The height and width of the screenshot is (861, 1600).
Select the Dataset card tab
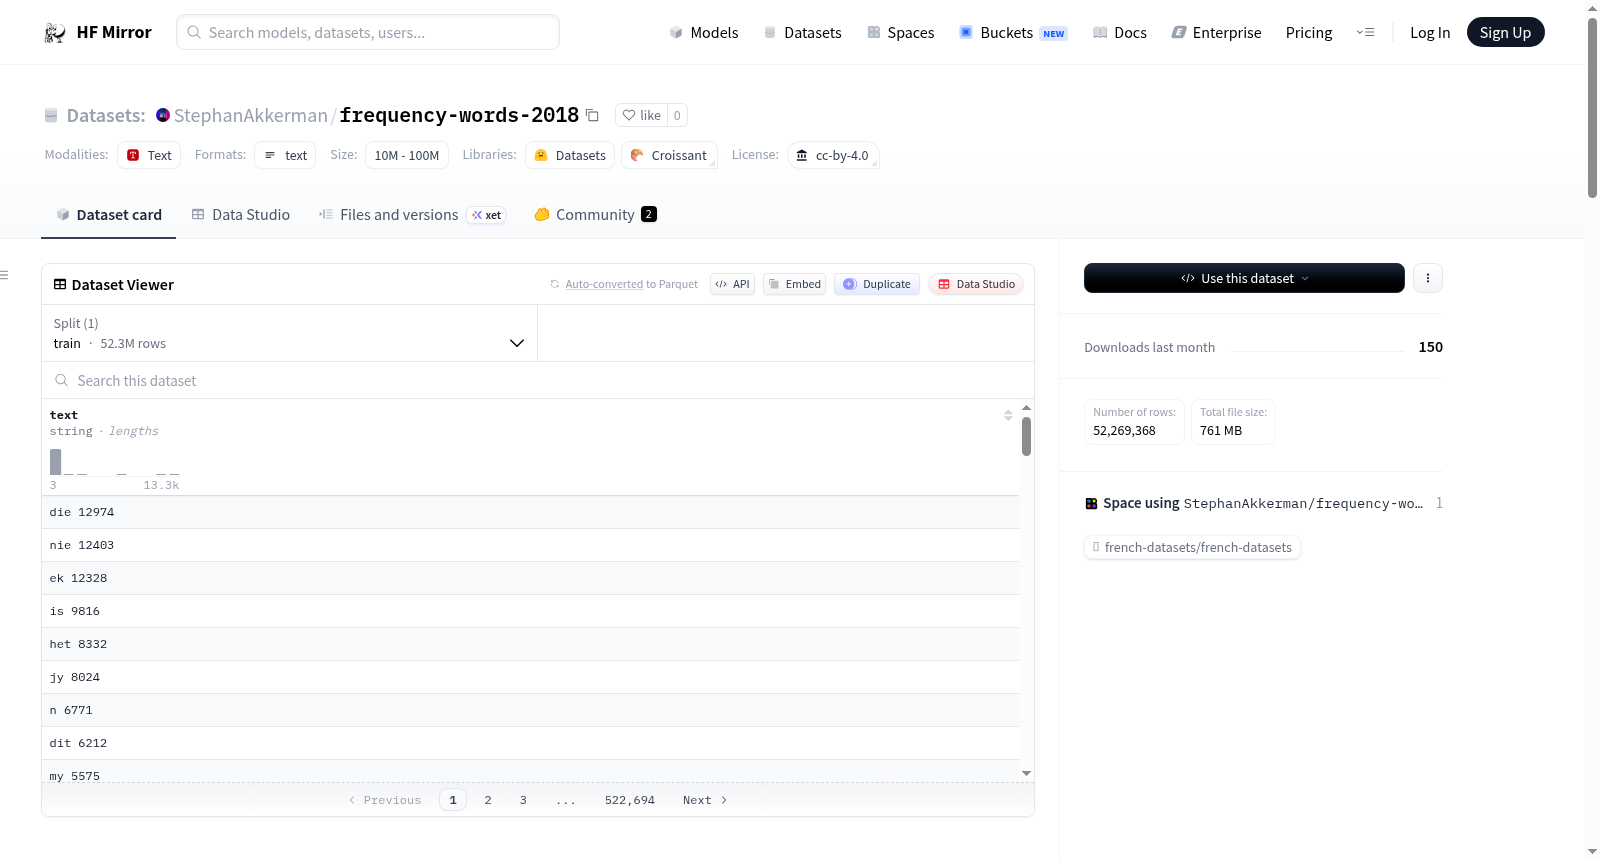[109, 214]
